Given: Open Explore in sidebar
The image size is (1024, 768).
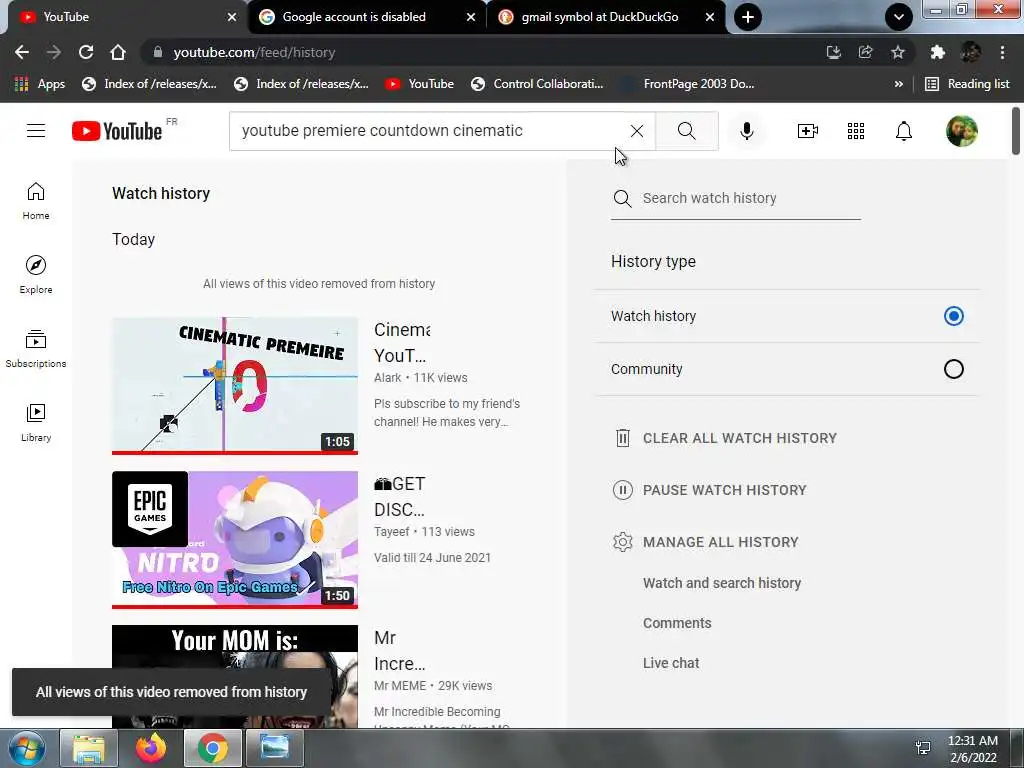Looking at the screenshot, I should point(36,274).
